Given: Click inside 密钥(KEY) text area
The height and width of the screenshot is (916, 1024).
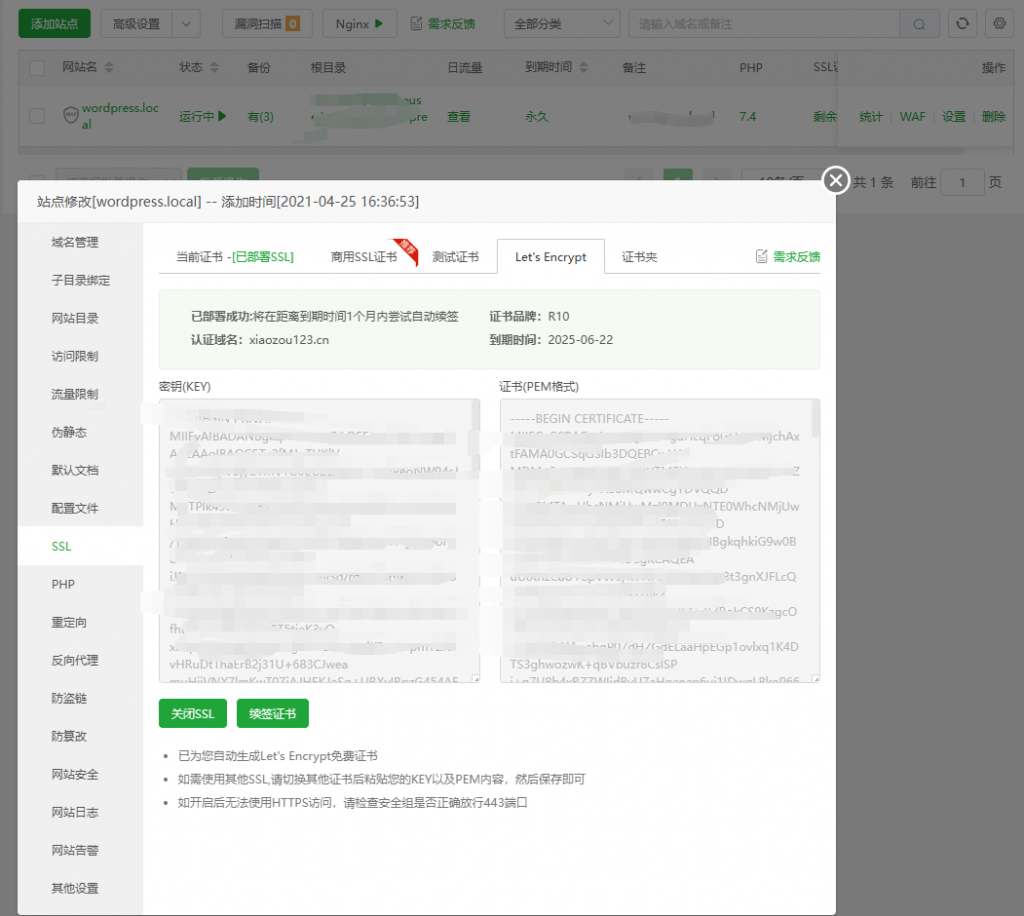Looking at the screenshot, I should pyautogui.click(x=319, y=541).
